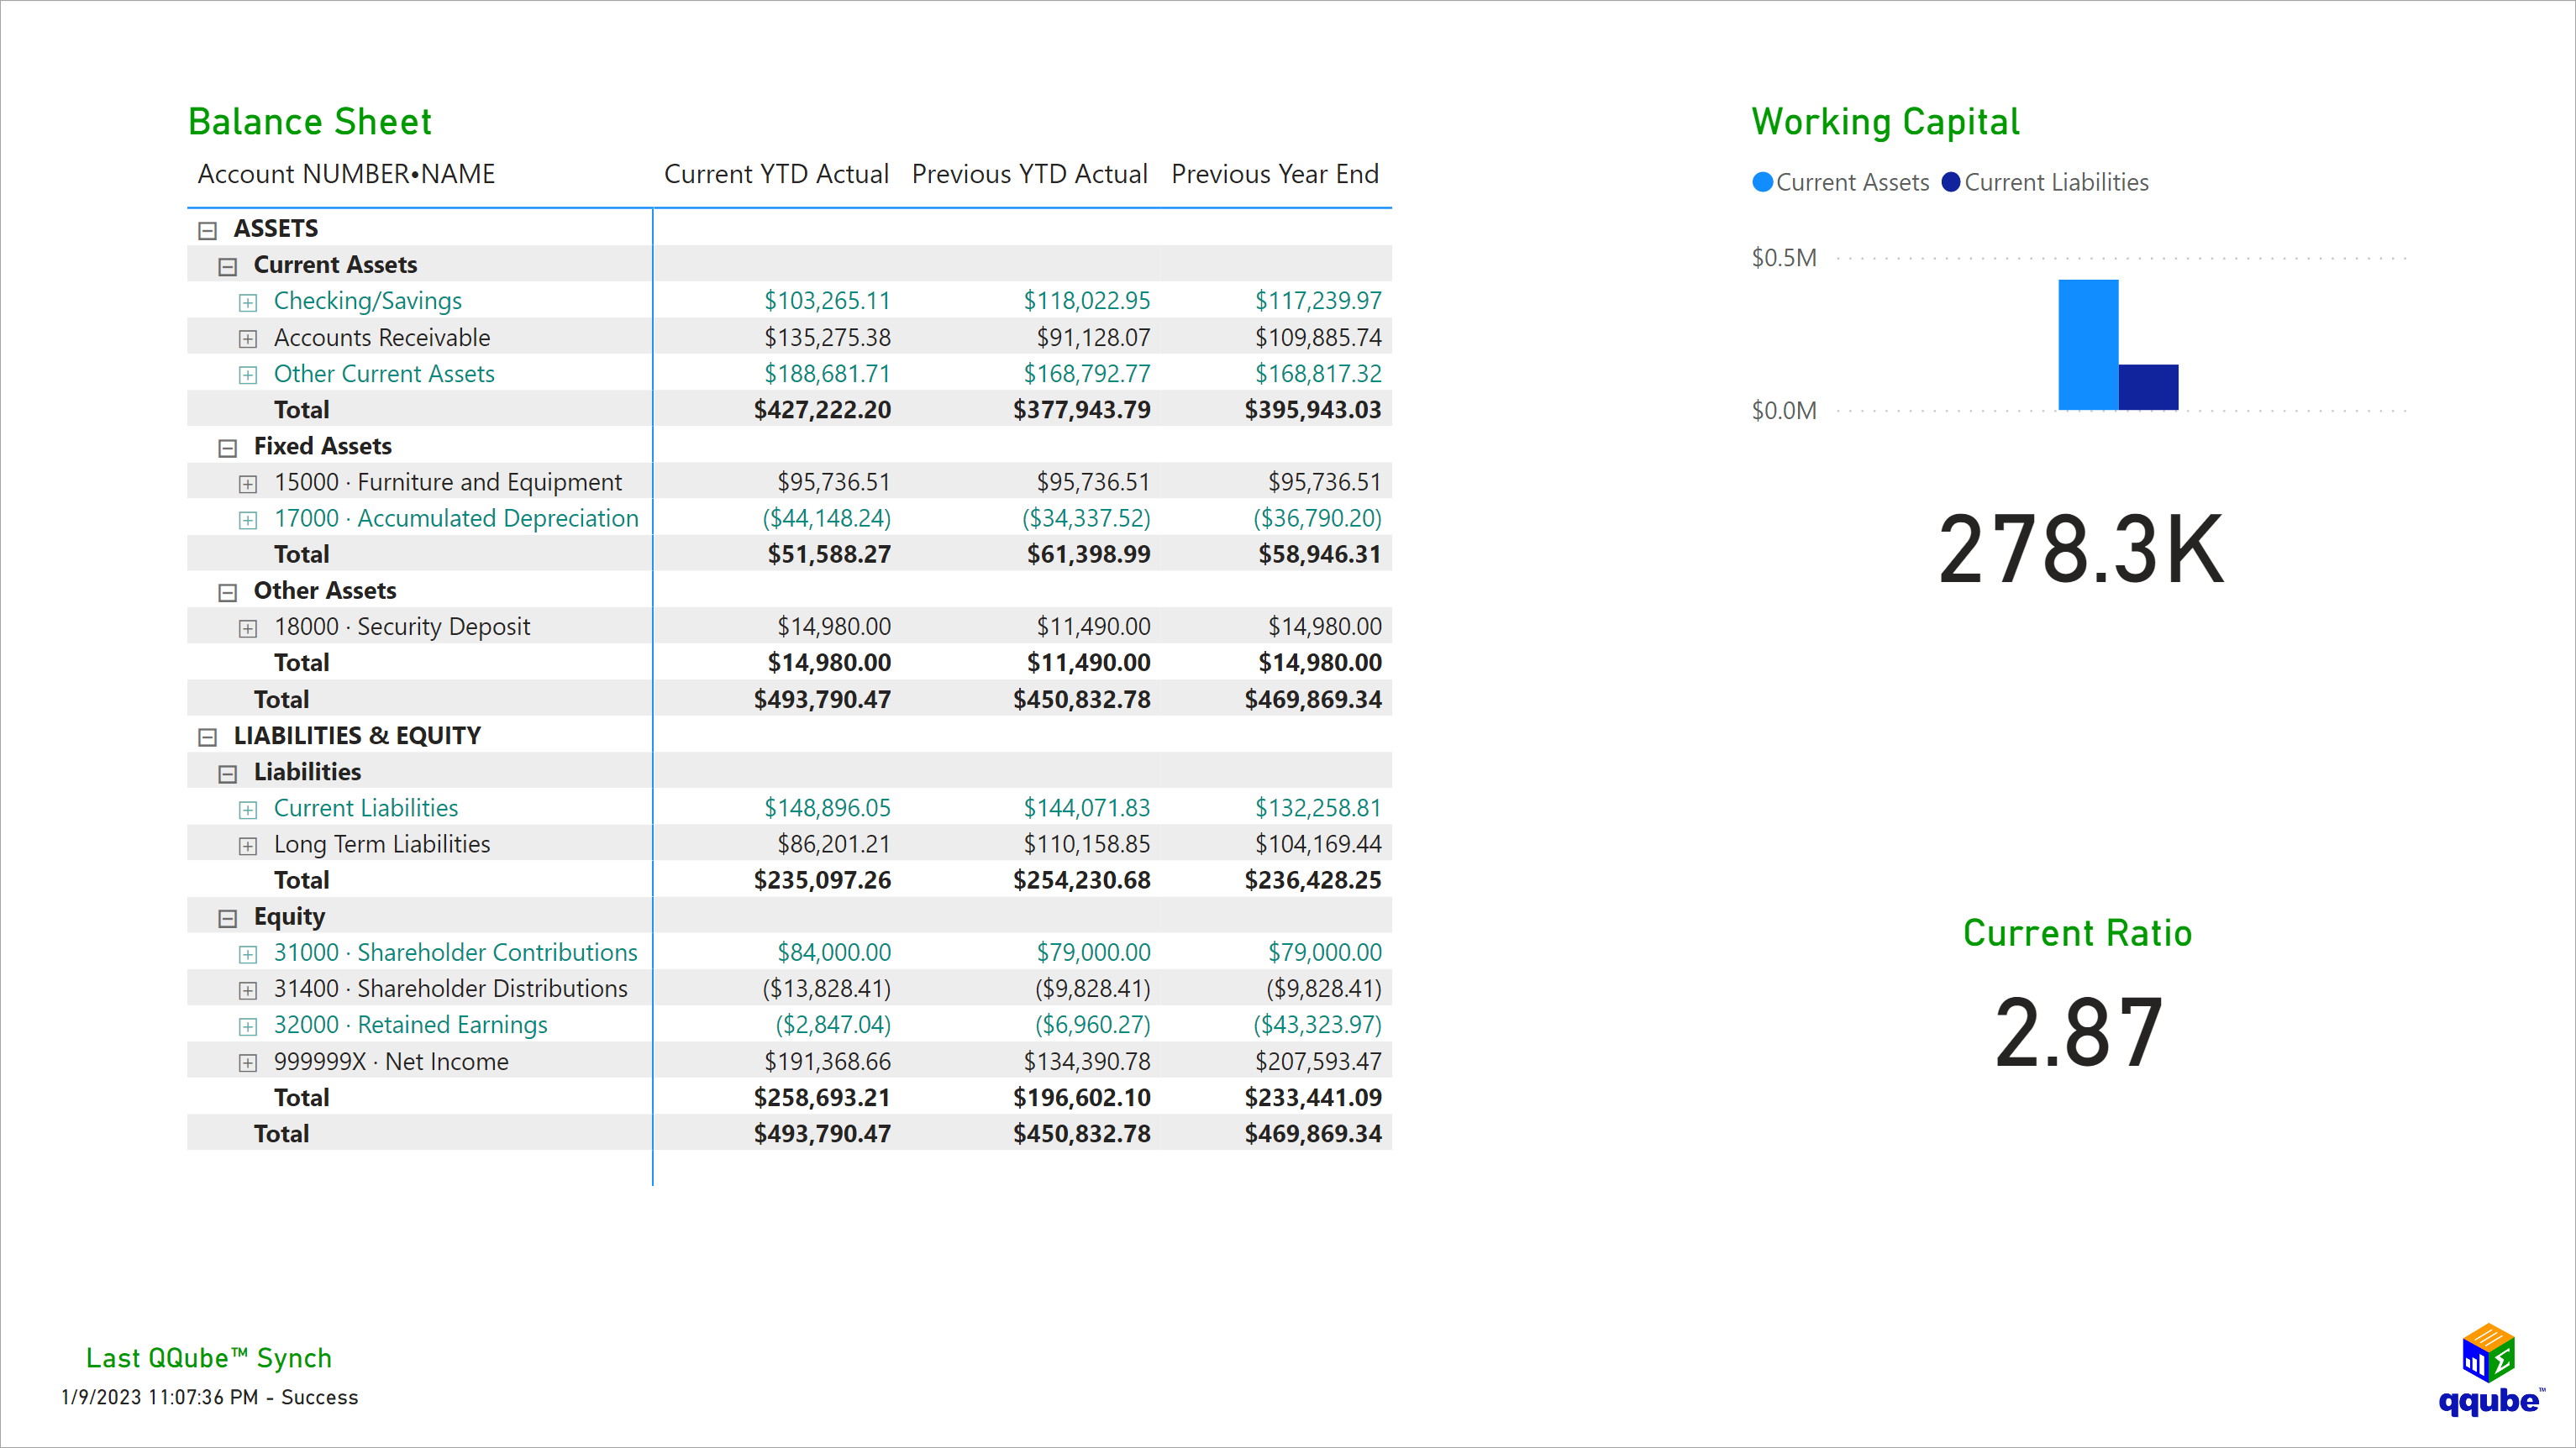Expand Accounts Receivable detail
The image size is (2576, 1448).
(x=247, y=338)
